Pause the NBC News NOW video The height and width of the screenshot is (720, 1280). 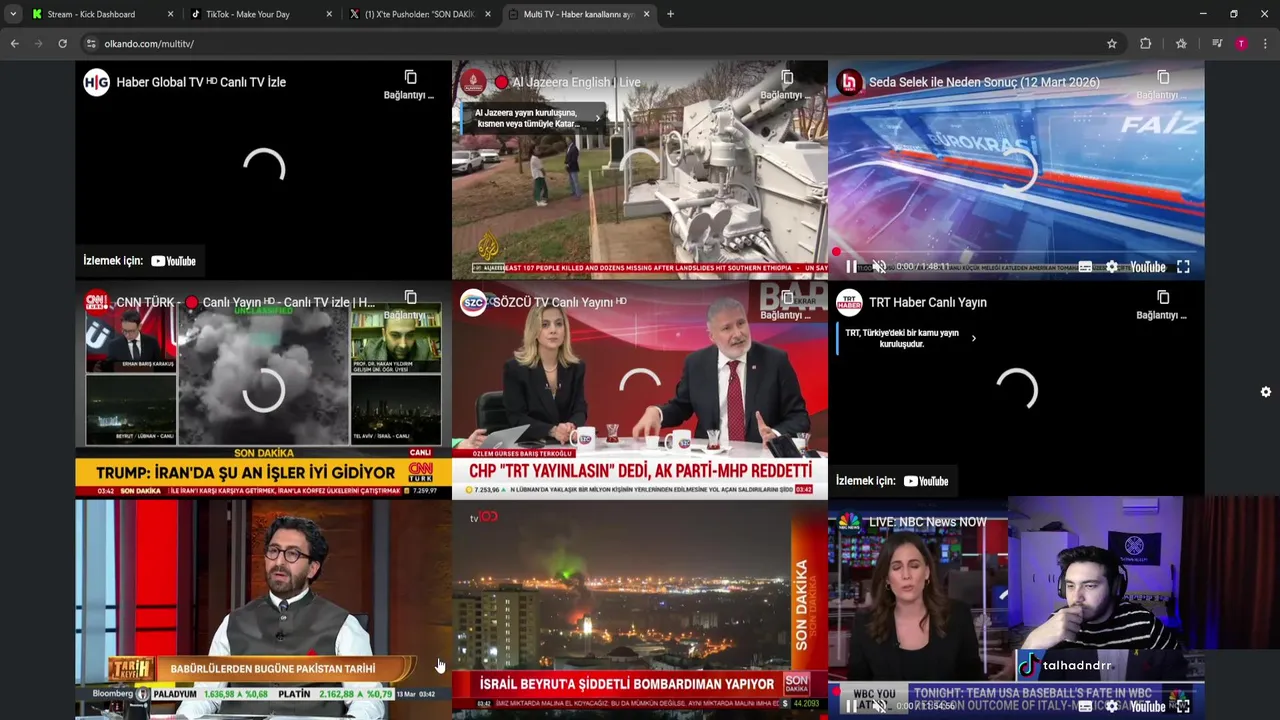[x=851, y=706]
